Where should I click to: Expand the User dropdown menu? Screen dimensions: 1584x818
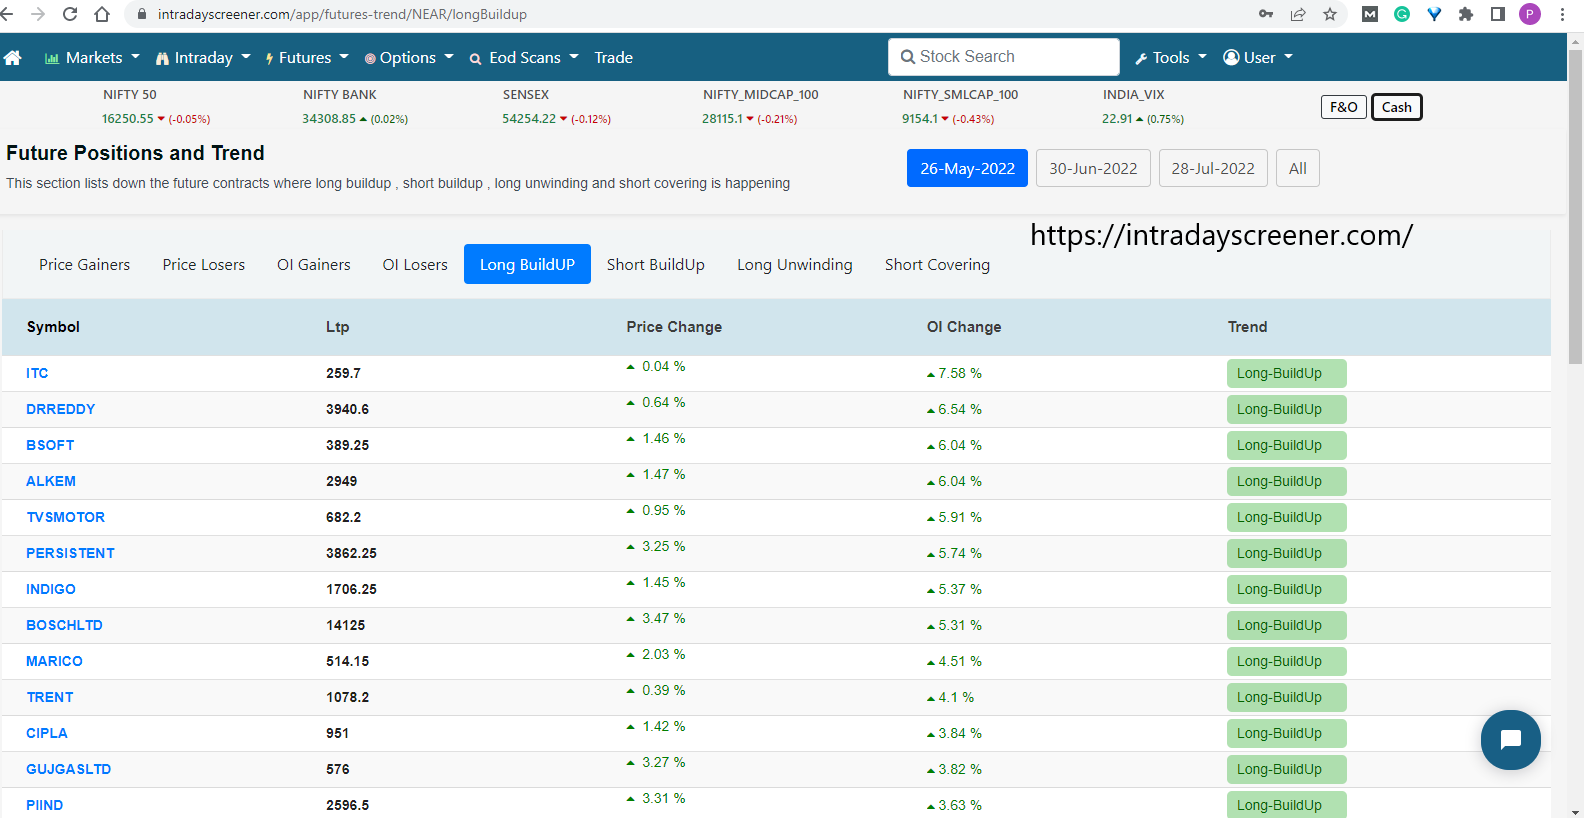tap(1258, 58)
